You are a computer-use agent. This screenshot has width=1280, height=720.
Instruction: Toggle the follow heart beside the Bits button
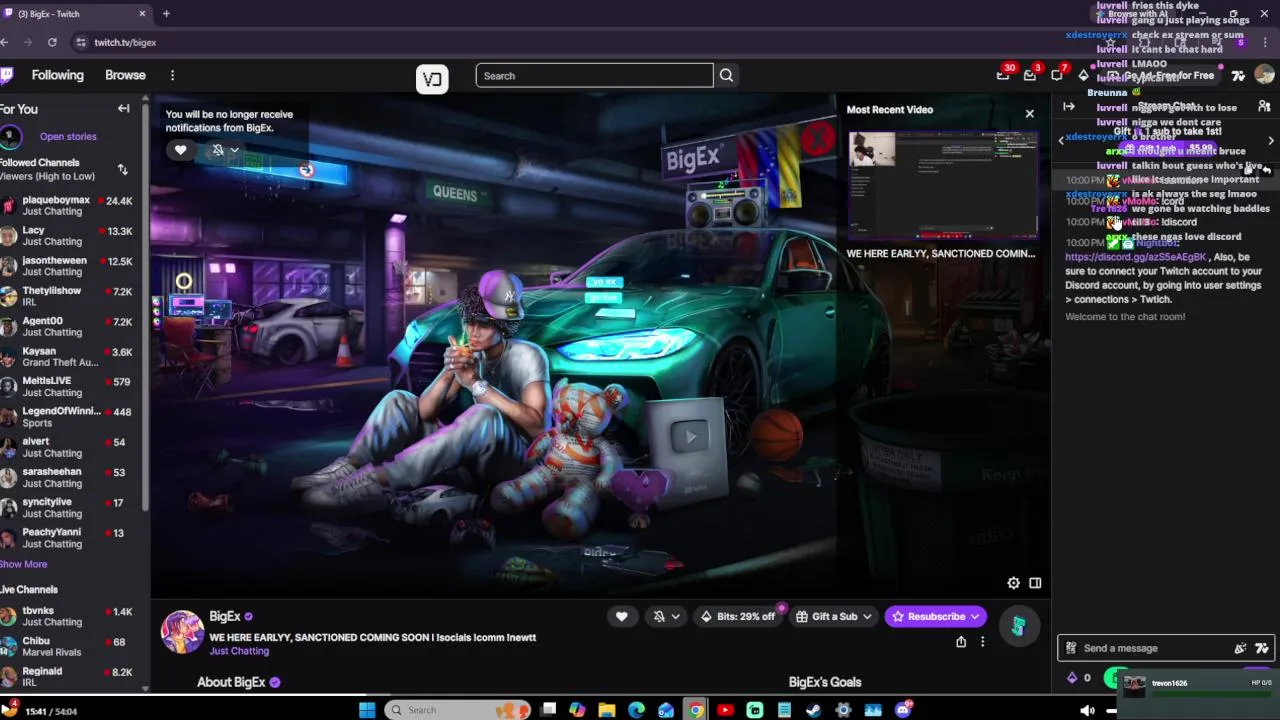coord(621,616)
